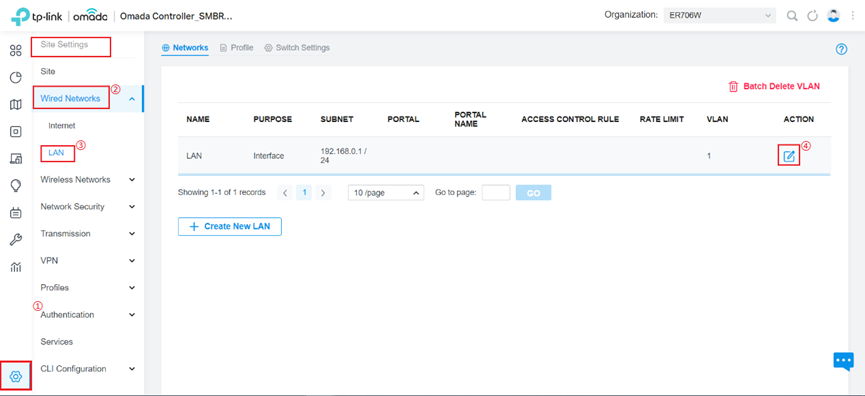Open the more options dots in header
Screen dimensions: 865x396
[x=853, y=16]
